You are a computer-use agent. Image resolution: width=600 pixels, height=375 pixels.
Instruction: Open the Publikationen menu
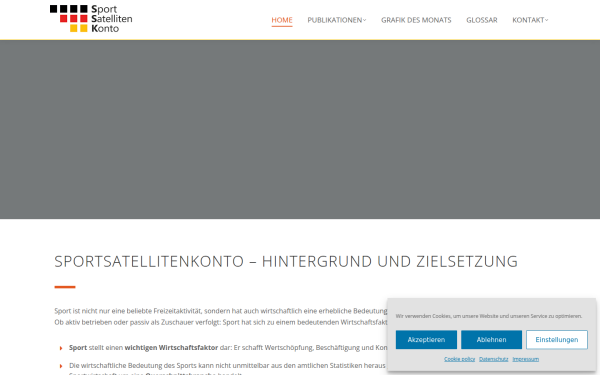335,20
